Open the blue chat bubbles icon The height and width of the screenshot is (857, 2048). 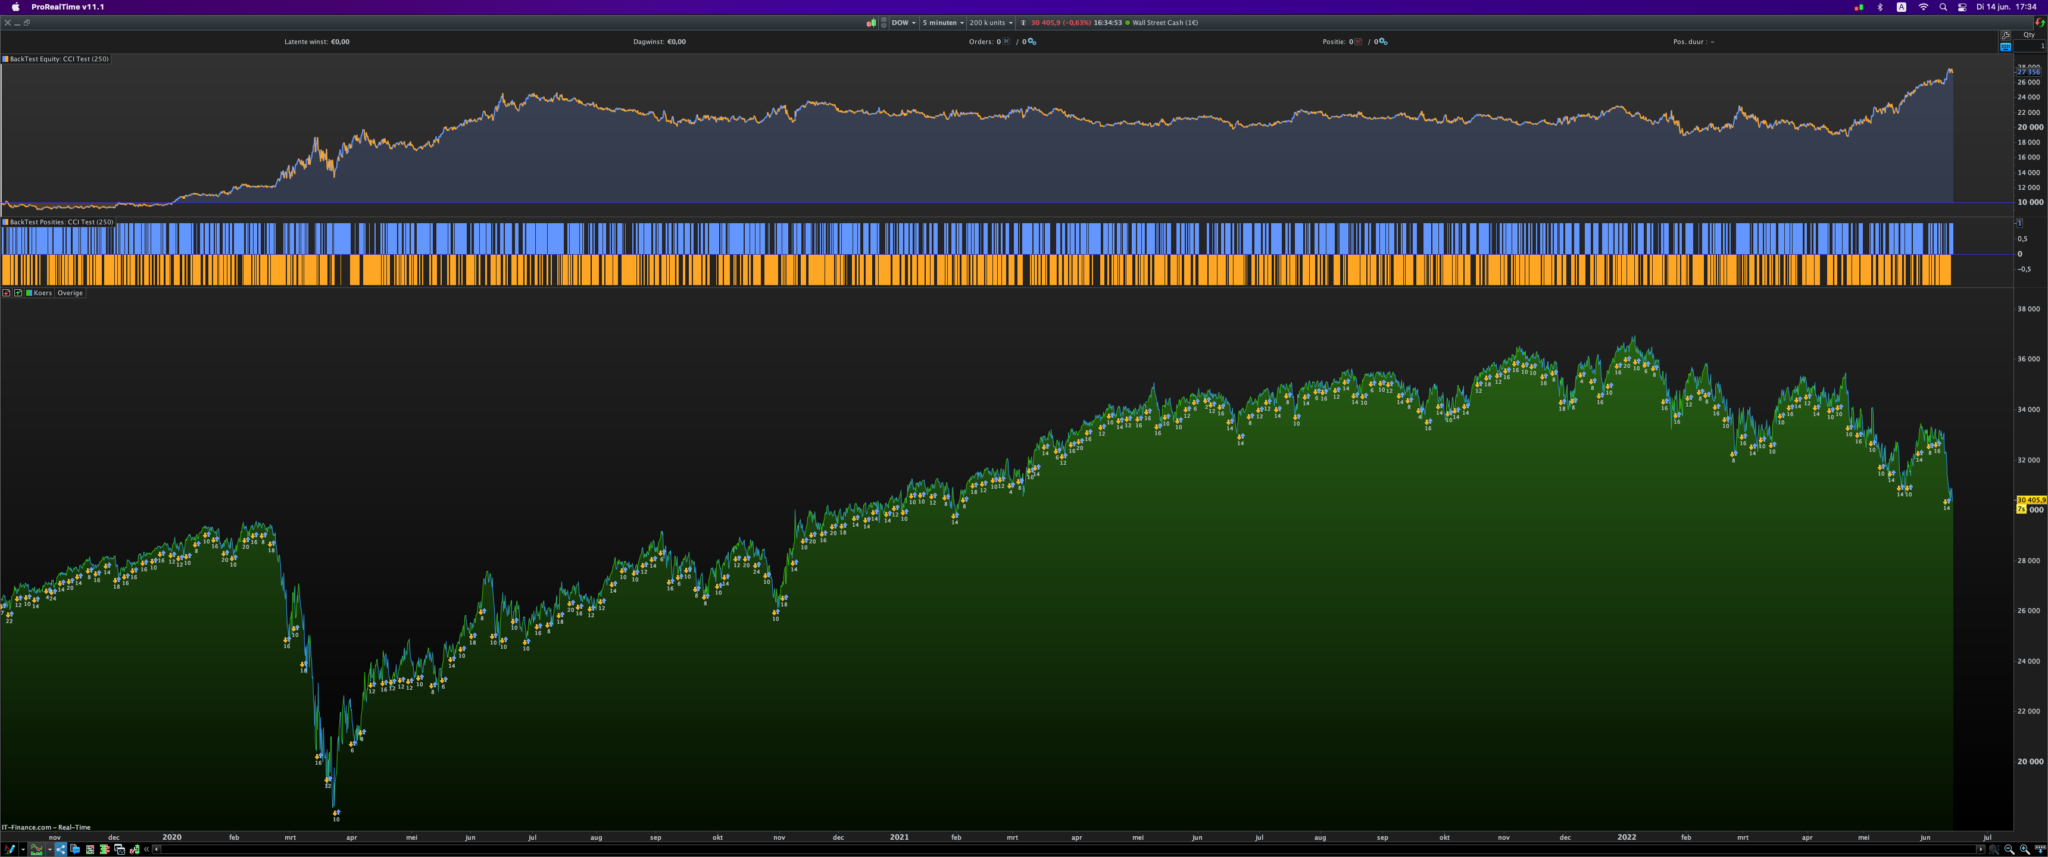click(x=75, y=849)
